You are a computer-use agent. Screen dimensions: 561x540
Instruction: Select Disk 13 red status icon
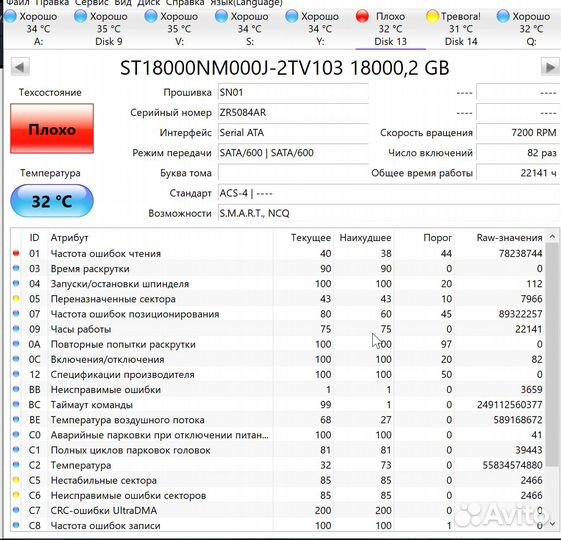click(x=362, y=16)
